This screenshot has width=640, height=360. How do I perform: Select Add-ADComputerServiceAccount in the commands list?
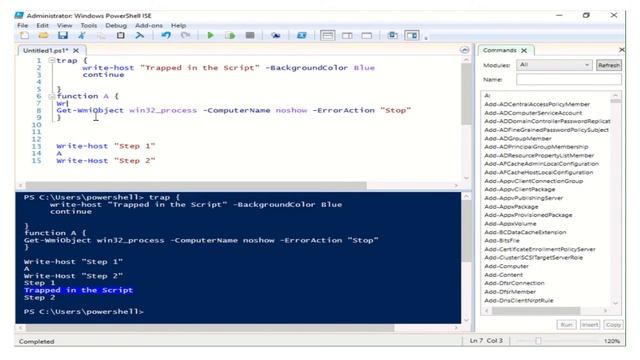point(533,113)
